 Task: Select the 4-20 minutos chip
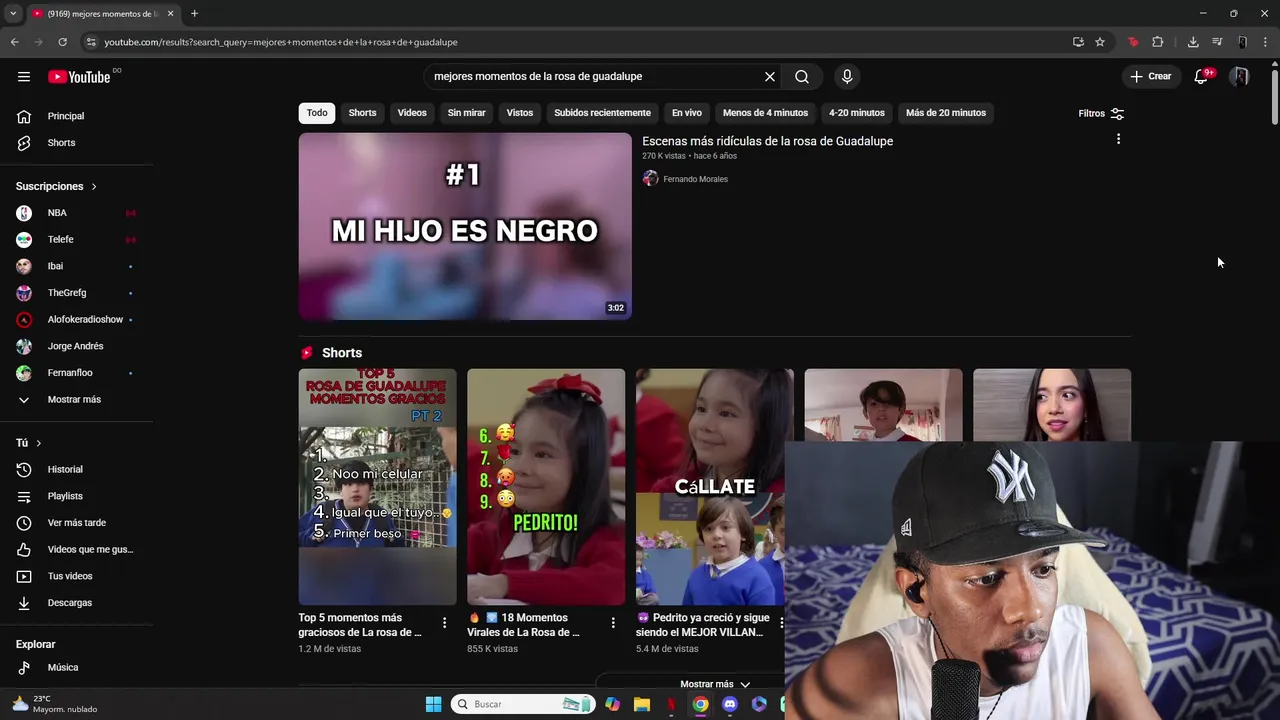857,113
